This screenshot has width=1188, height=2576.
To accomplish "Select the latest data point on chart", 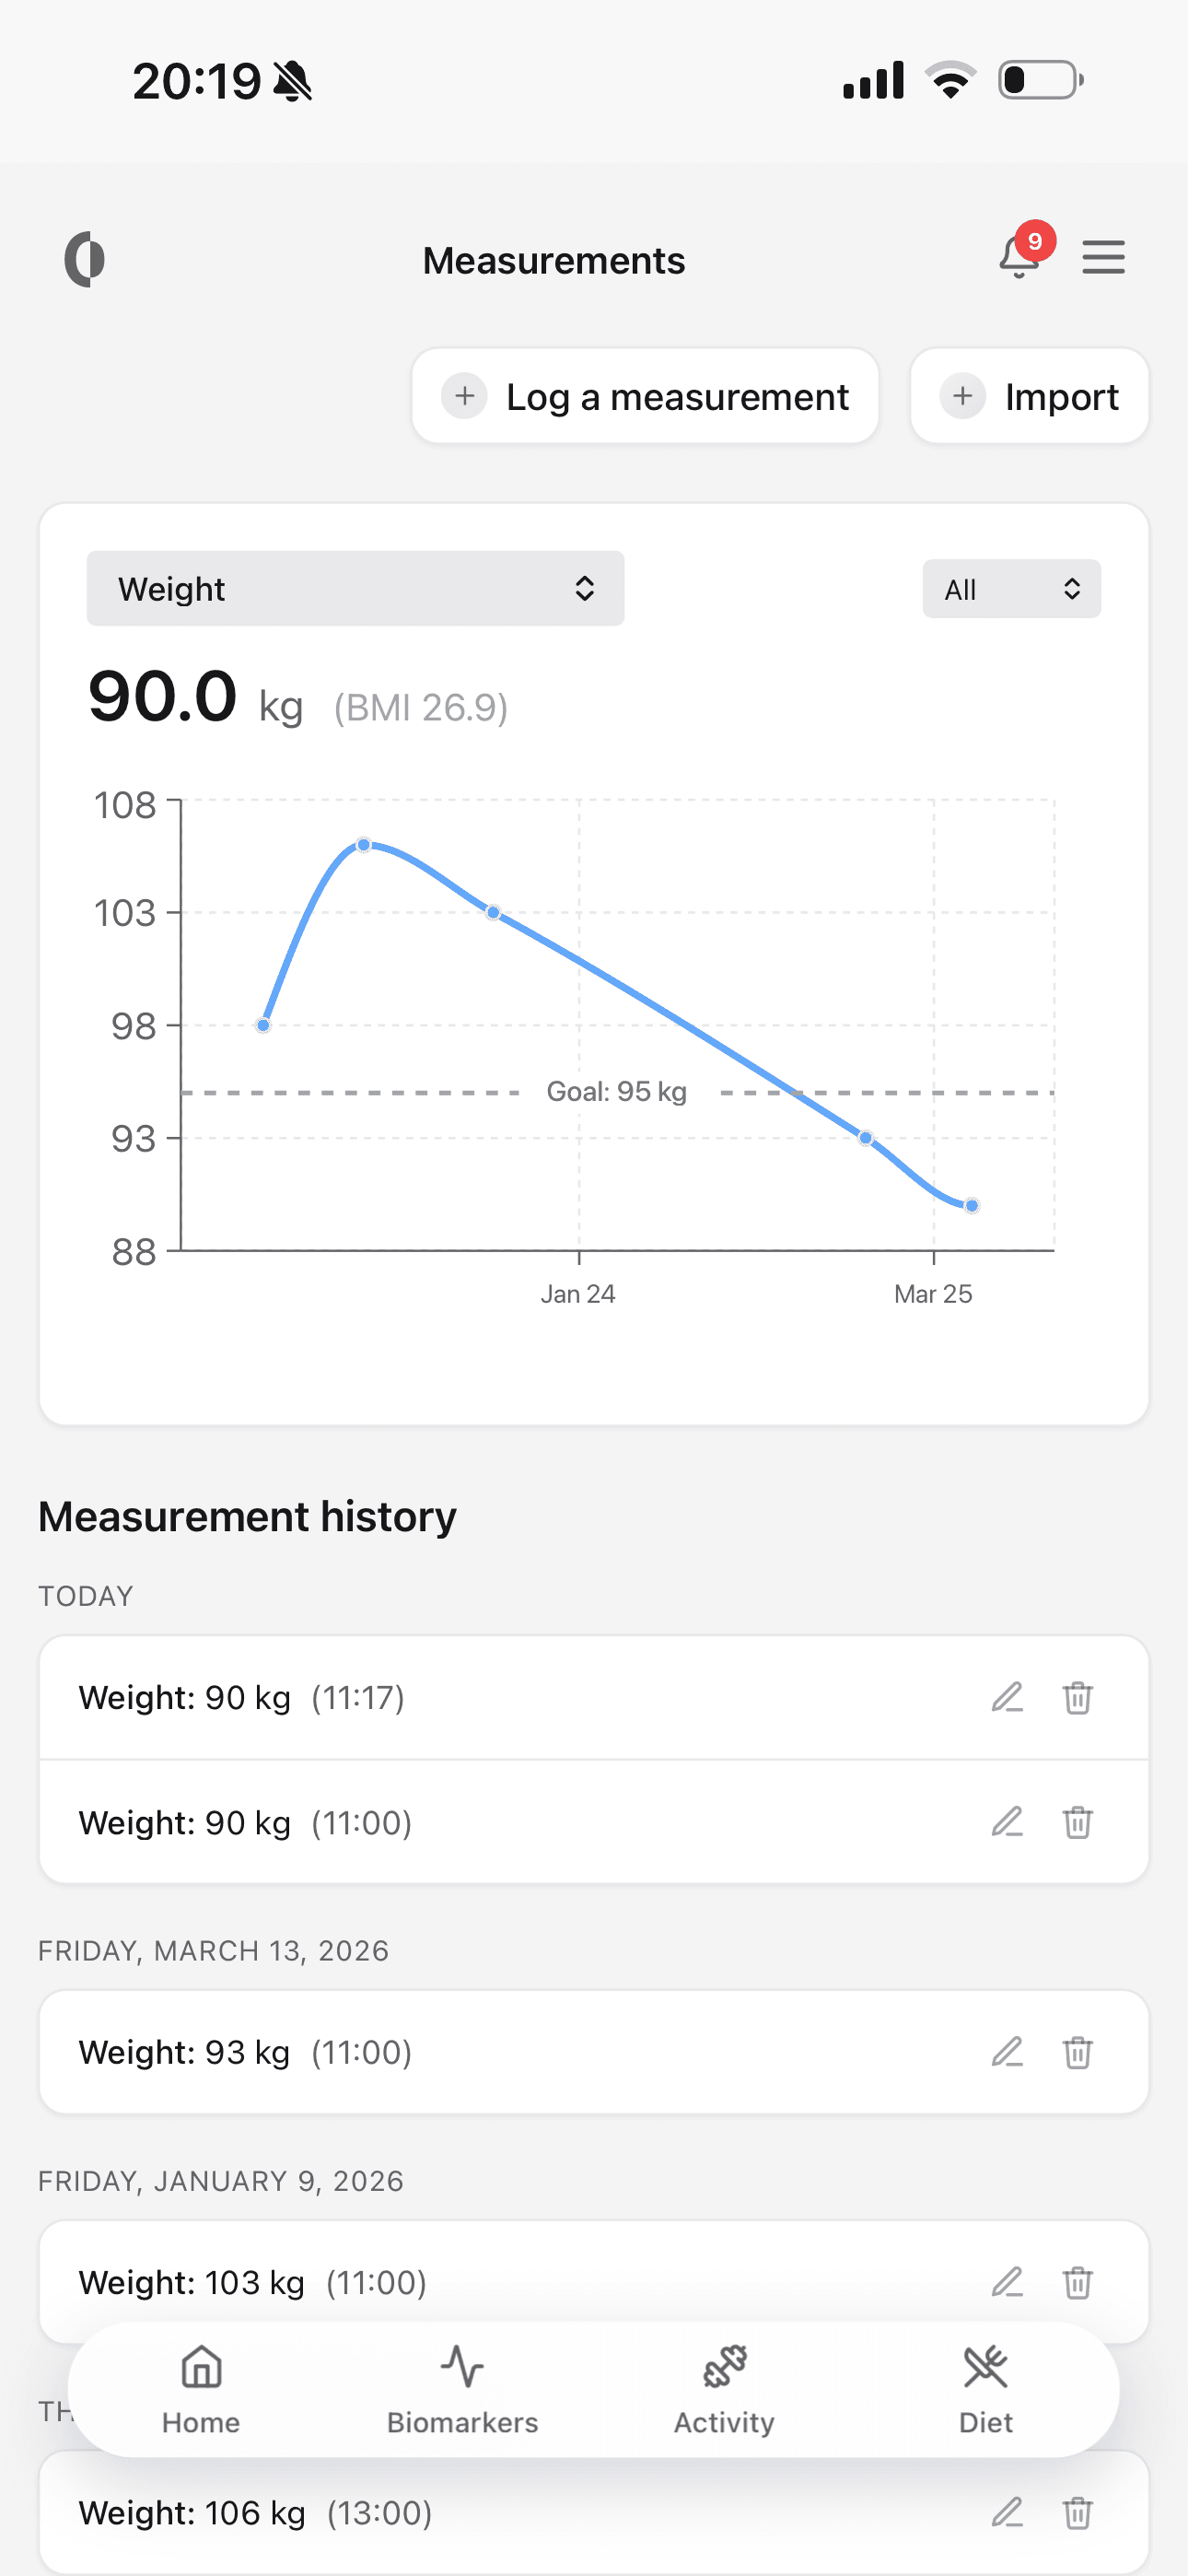I will coord(971,1205).
